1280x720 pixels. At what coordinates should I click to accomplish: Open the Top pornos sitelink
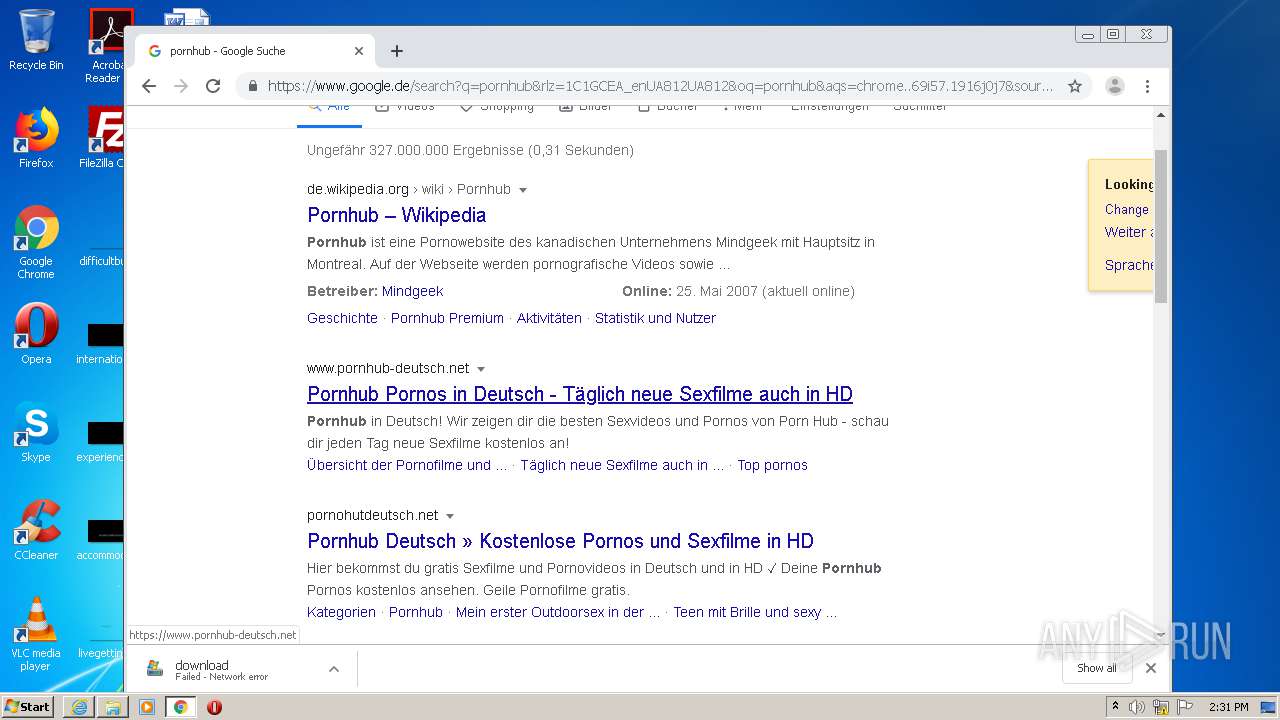[x=772, y=465]
